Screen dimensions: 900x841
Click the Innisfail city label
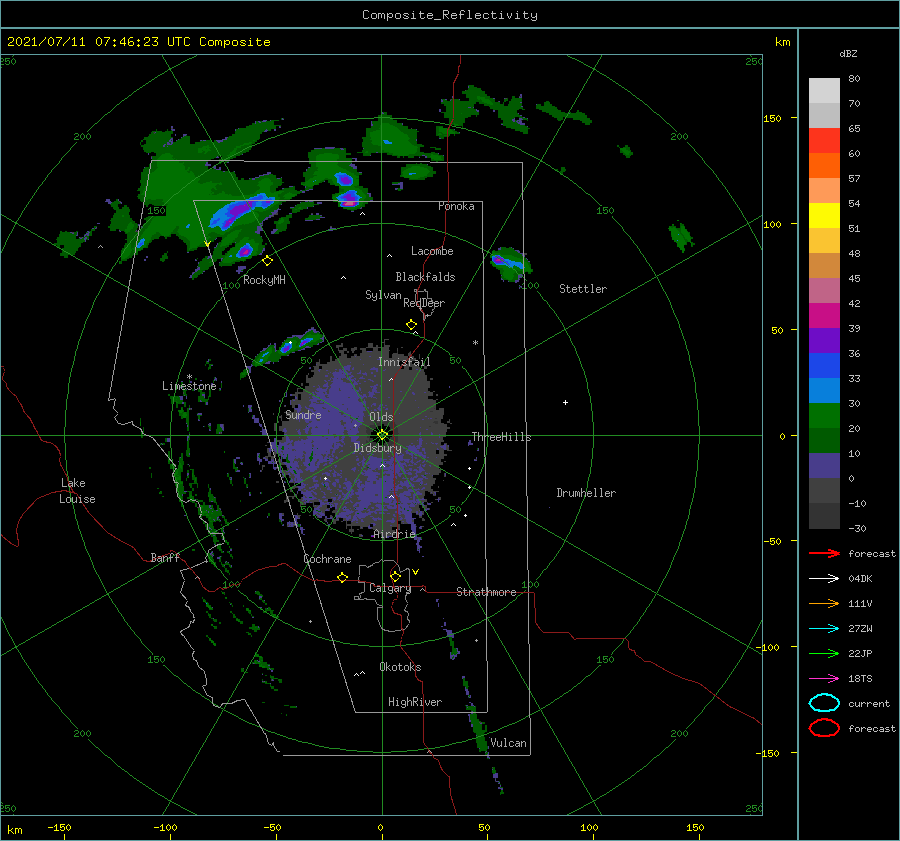404,362
